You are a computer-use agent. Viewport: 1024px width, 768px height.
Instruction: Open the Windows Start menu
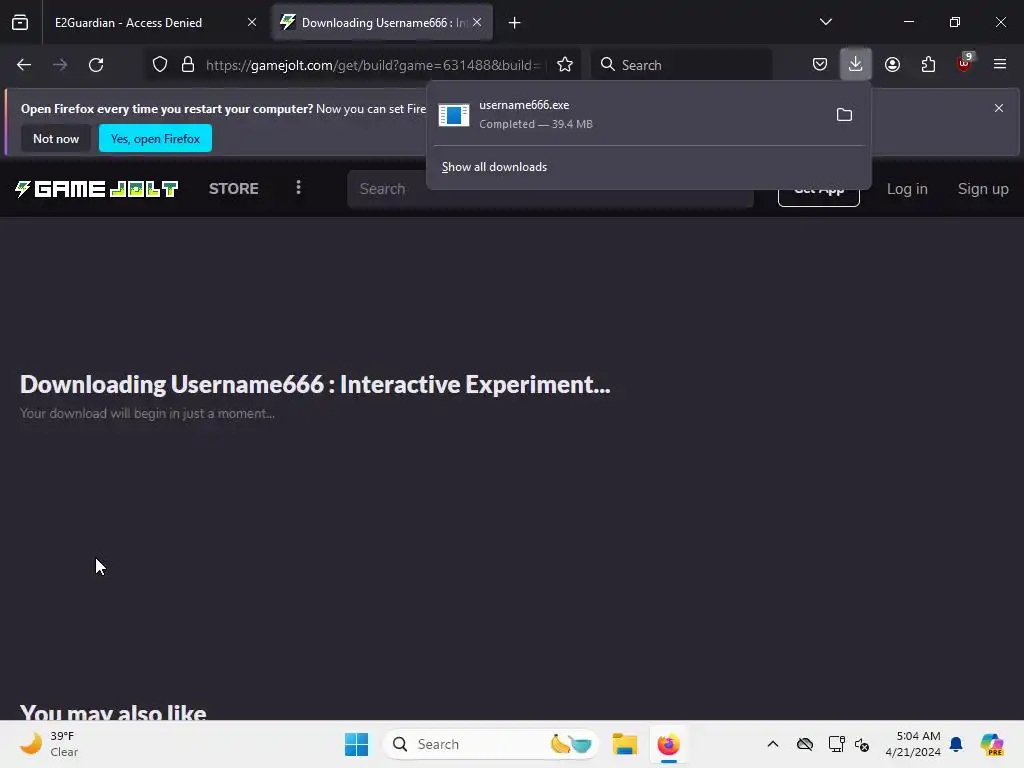[357, 744]
